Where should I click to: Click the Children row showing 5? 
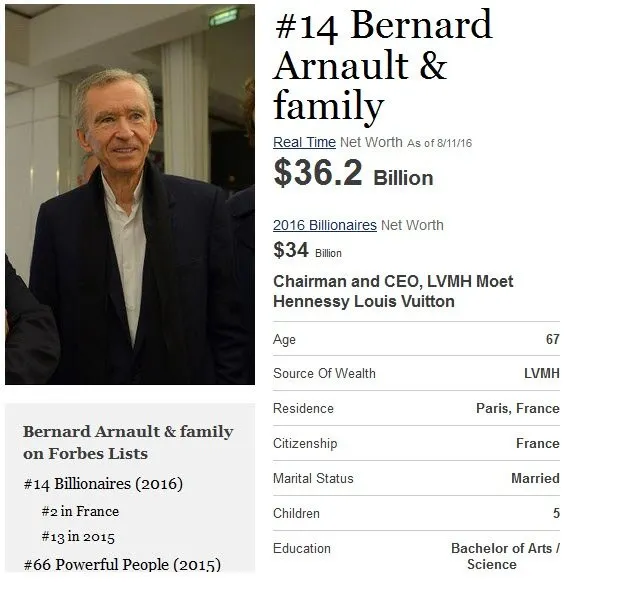pos(416,513)
